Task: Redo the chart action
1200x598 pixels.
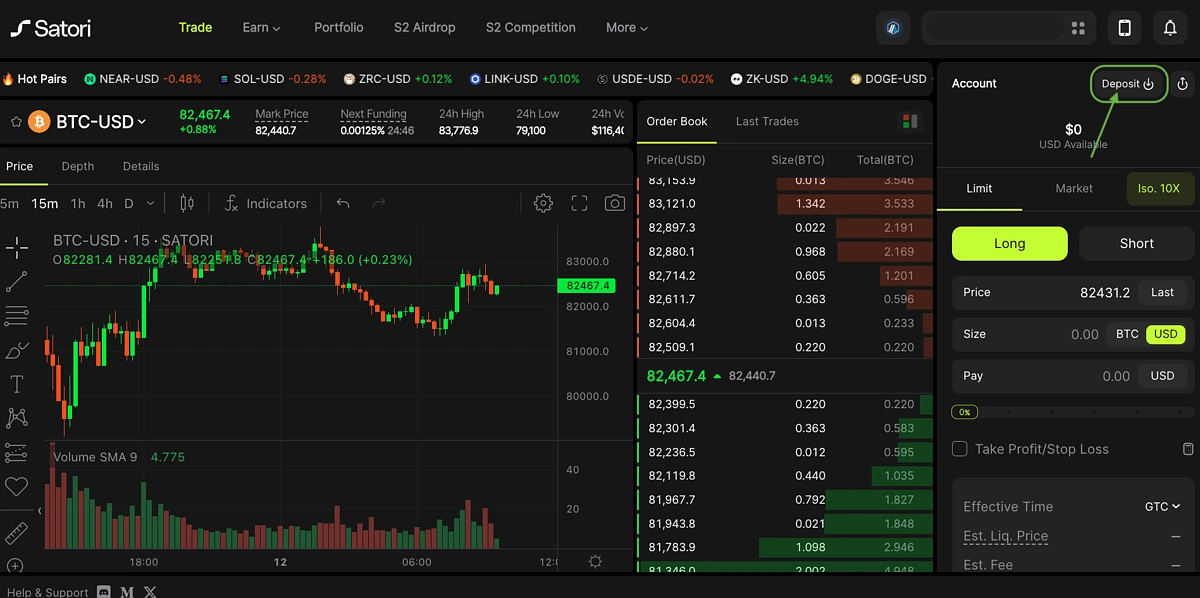Action: (x=379, y=203)
